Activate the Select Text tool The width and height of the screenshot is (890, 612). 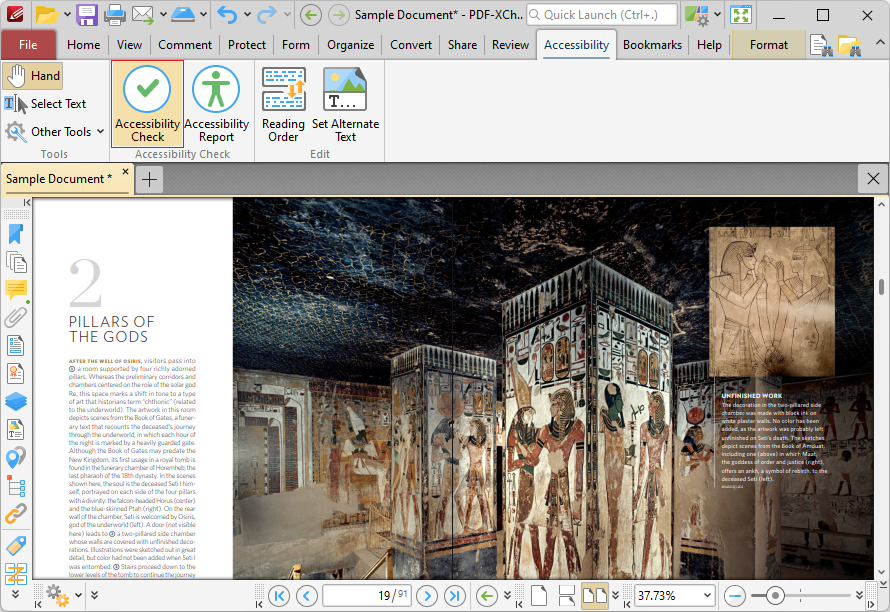pyautogui.click(x=45, y=104)
